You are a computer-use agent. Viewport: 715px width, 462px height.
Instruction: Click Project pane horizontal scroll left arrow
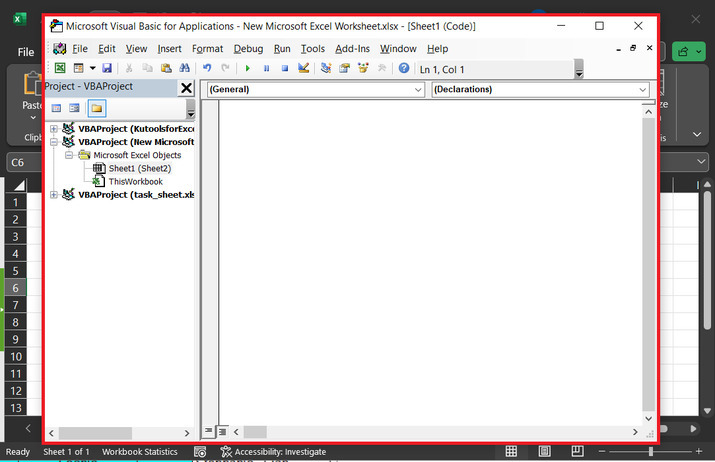(x=52, y=433)
